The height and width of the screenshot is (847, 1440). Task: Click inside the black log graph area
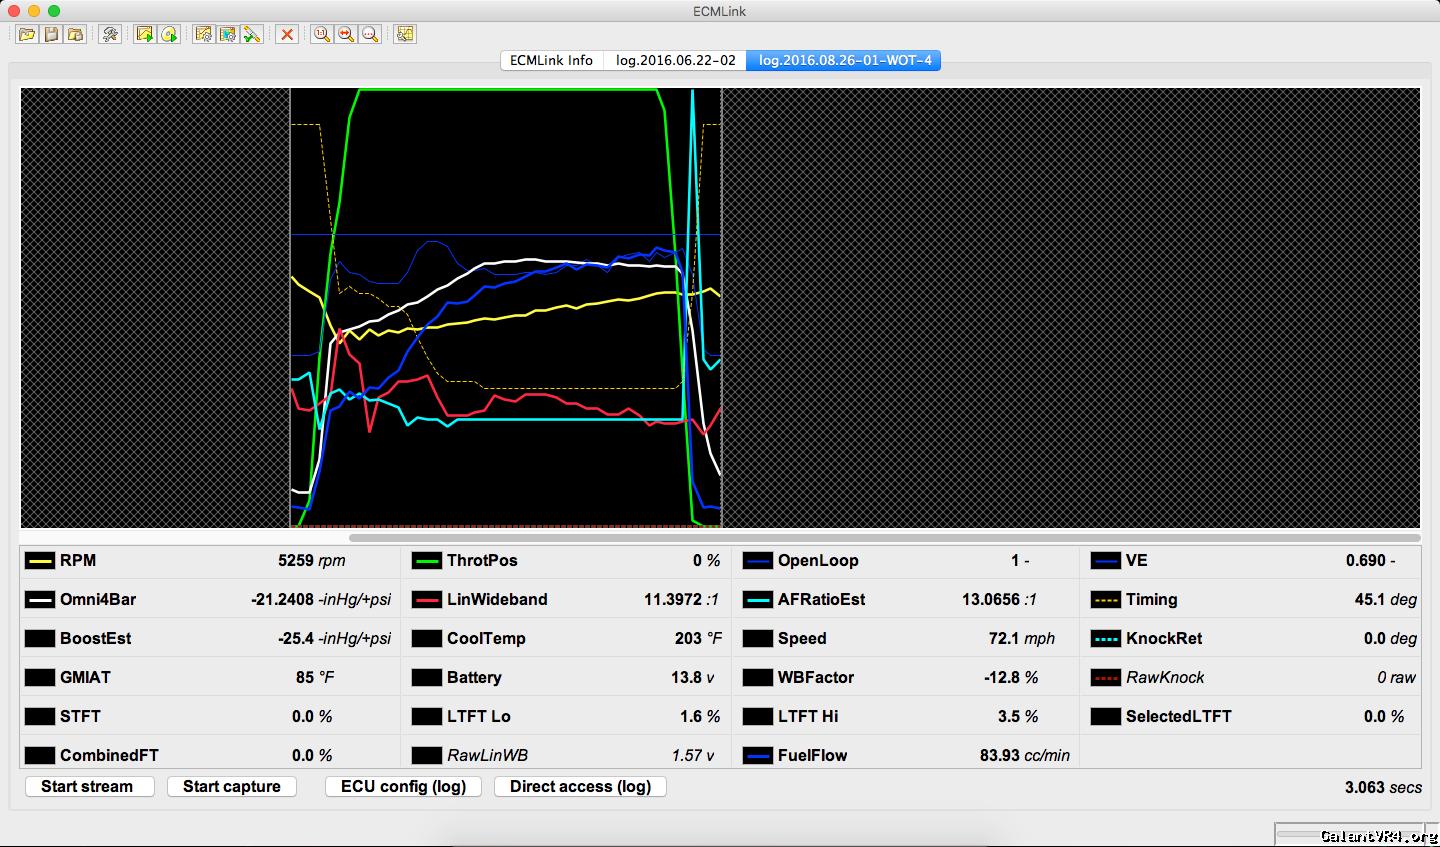(x=505, y=307)
